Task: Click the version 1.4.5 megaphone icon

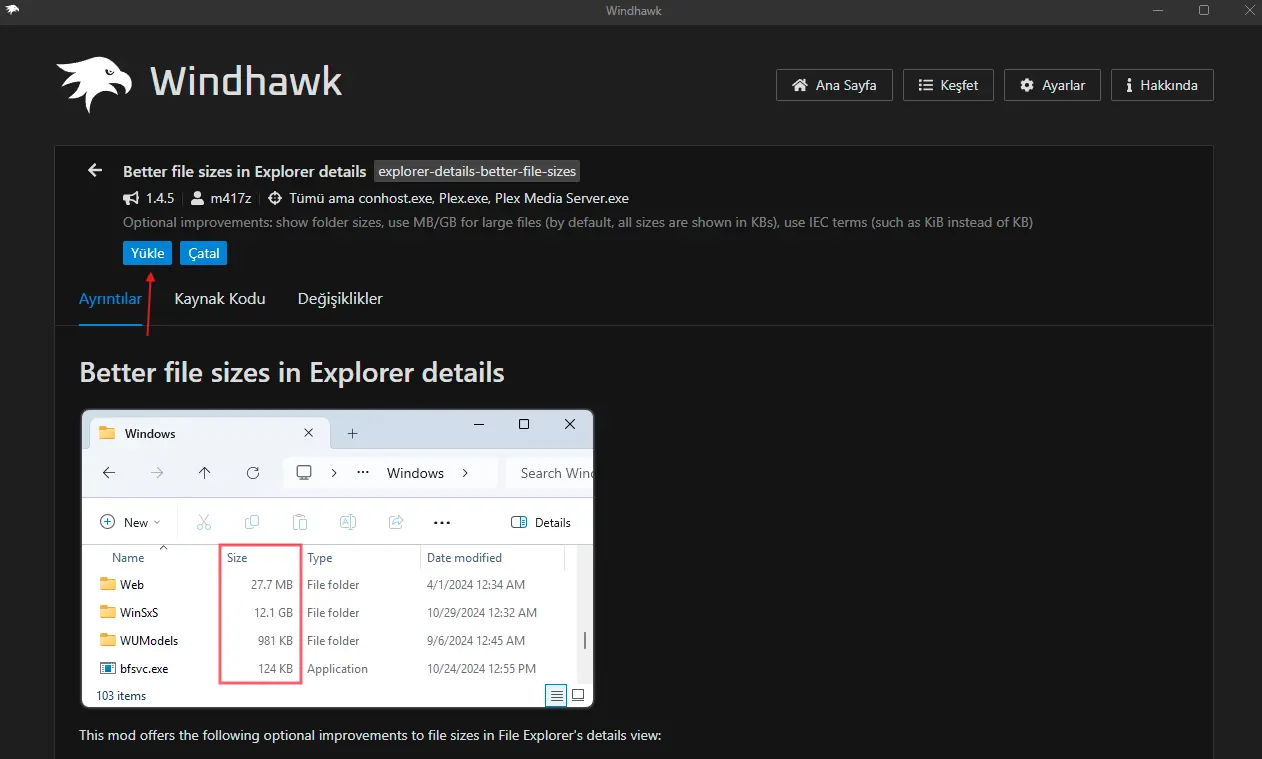Action: pos(131,198)
